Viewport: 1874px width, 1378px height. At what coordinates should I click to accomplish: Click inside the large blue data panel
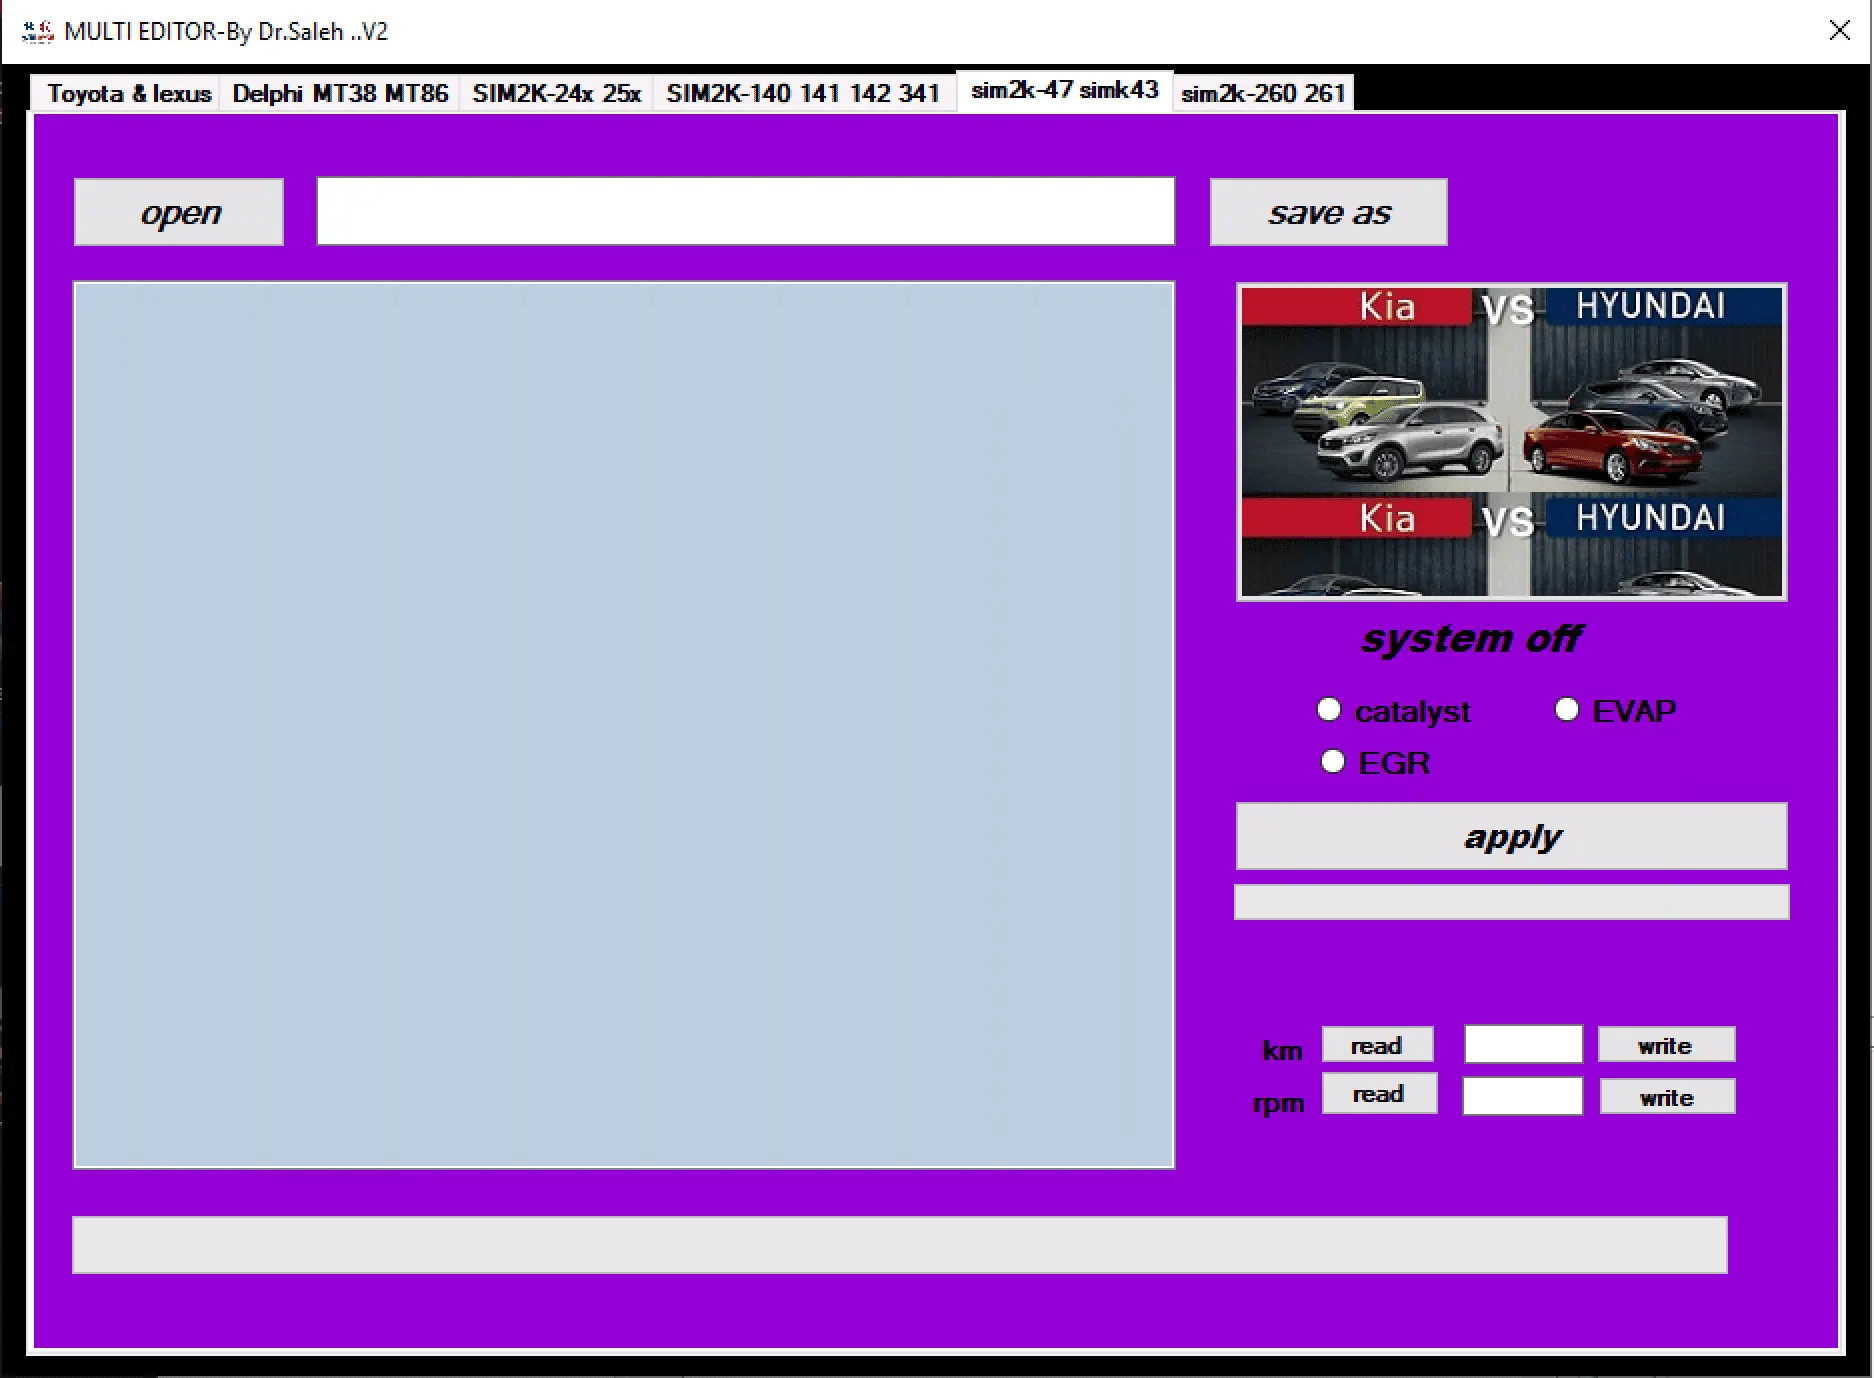(x=624, y=725)
